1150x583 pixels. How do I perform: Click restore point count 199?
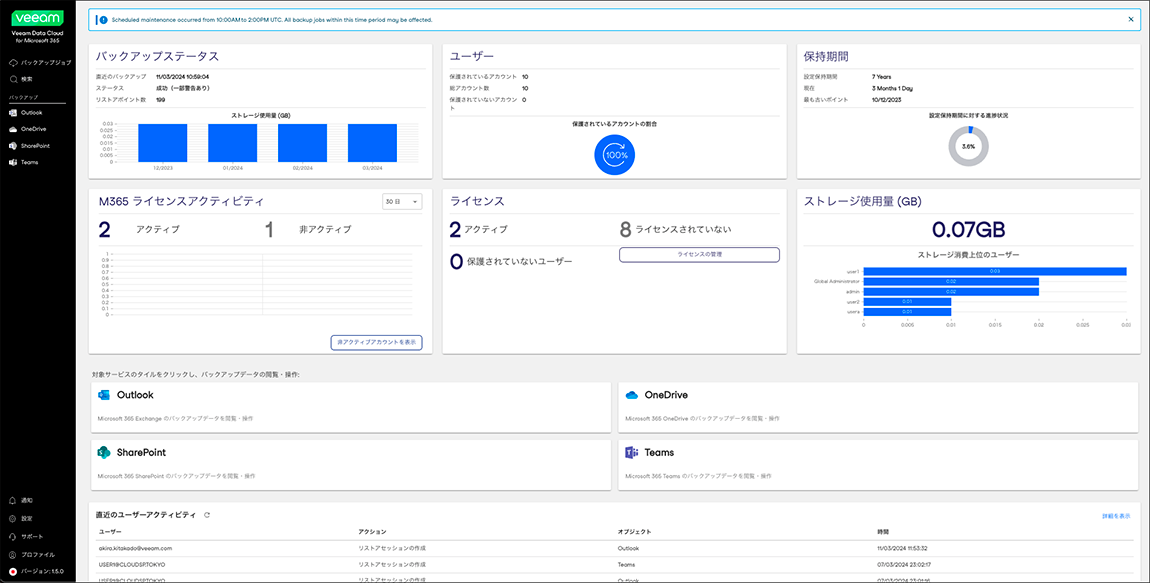click(161, 100)
